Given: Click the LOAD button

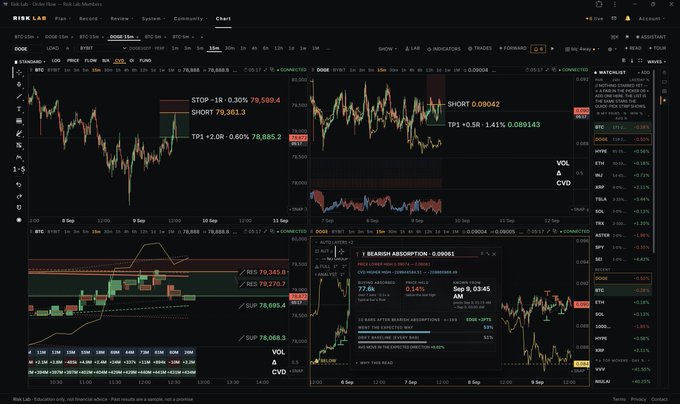Looking at the screenshot, I should pyautogui.click(x=52, y=48).
